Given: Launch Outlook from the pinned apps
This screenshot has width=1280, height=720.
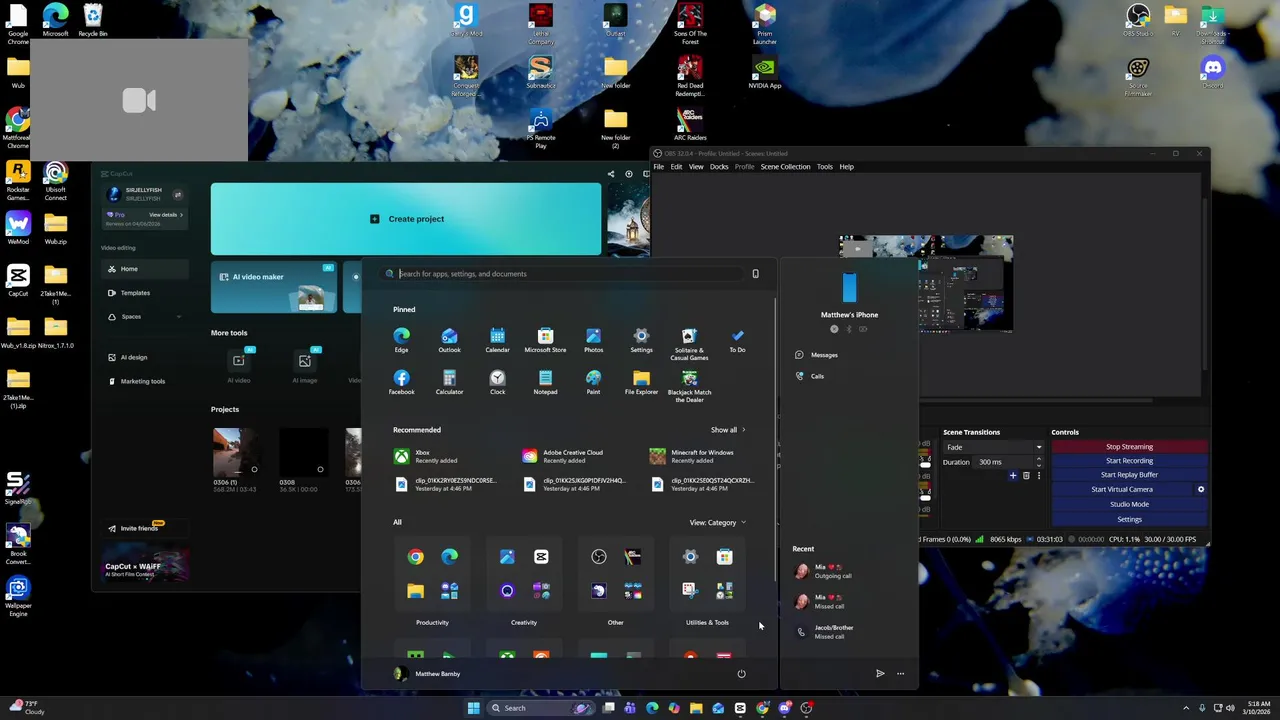Looking at the screenshot, I should (x=449, y=340).
